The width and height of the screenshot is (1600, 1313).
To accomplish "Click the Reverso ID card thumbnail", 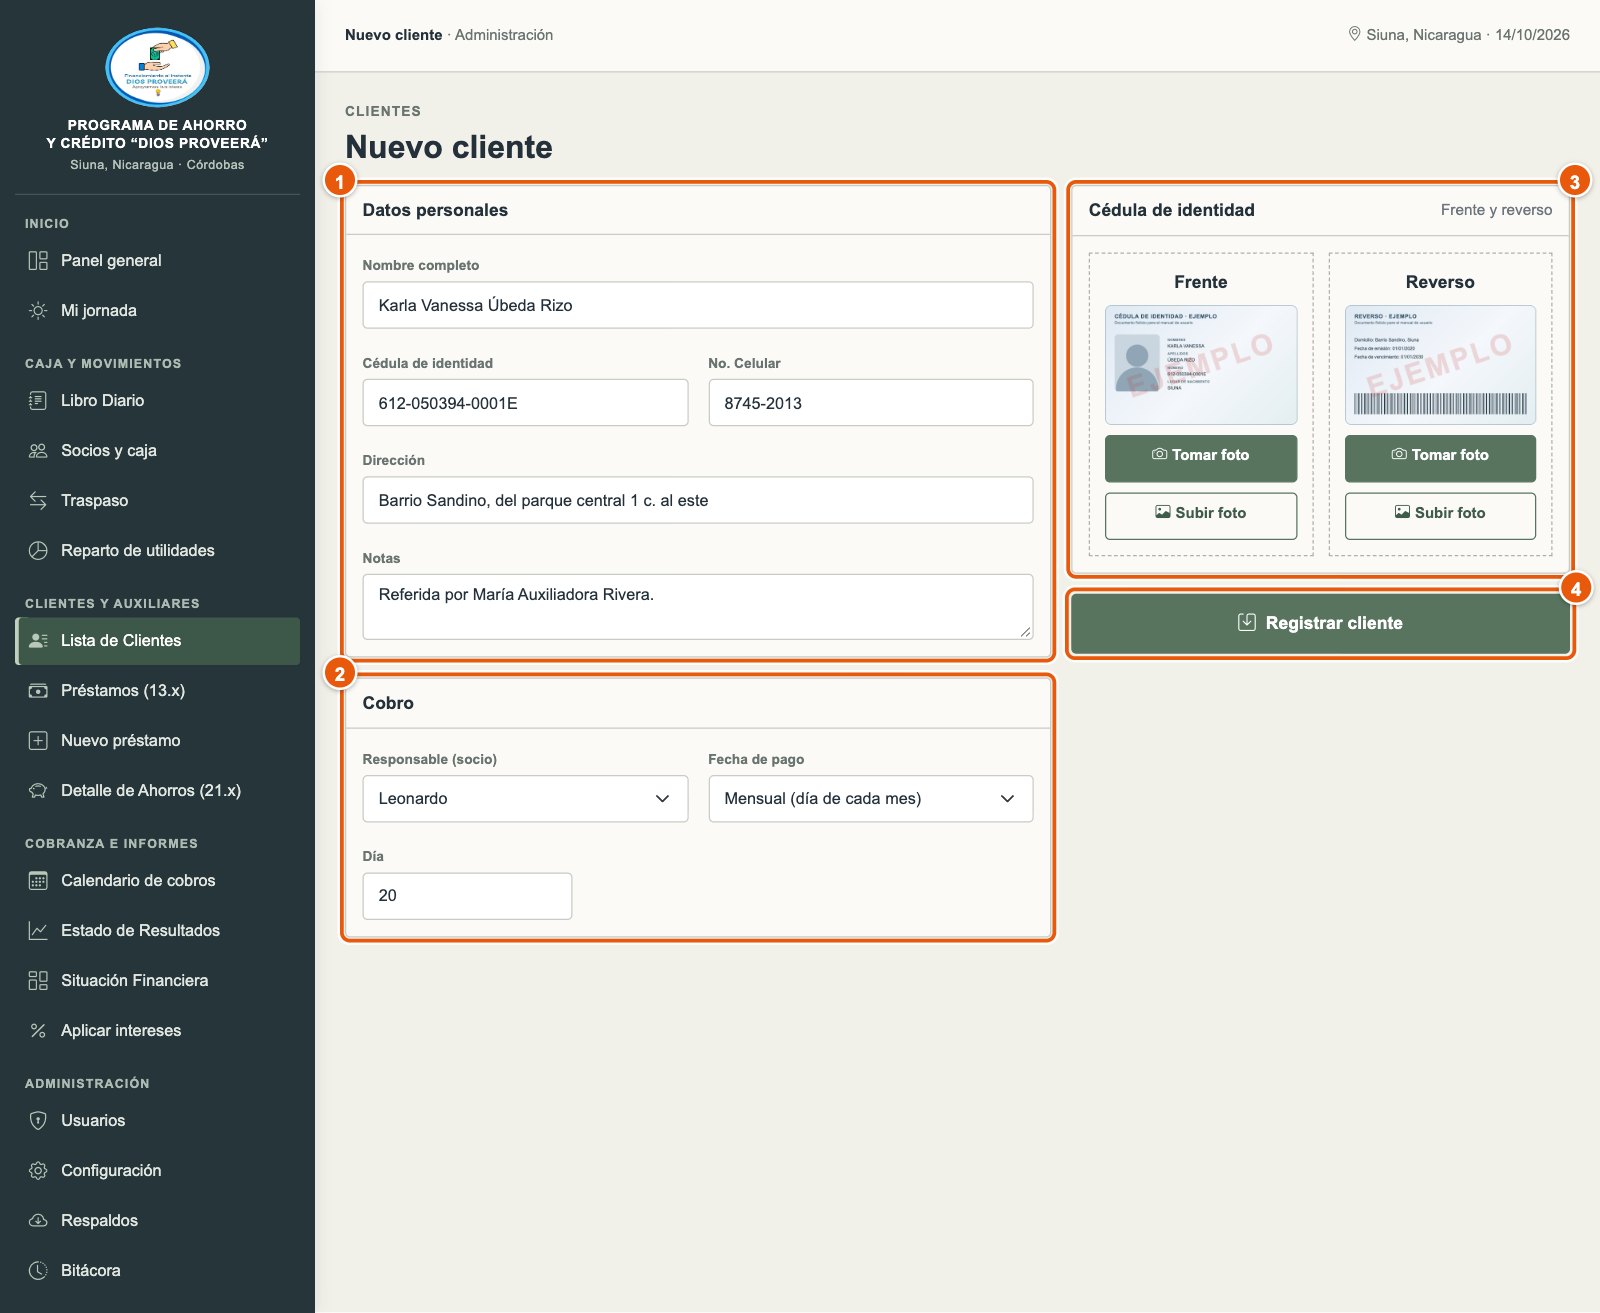I will point(1440,365).
